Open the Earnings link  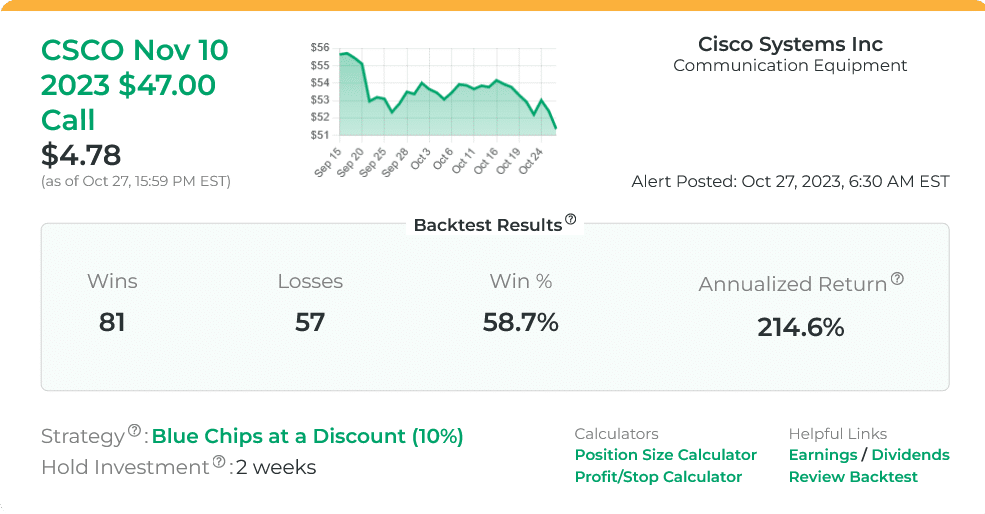click(823, 455)
